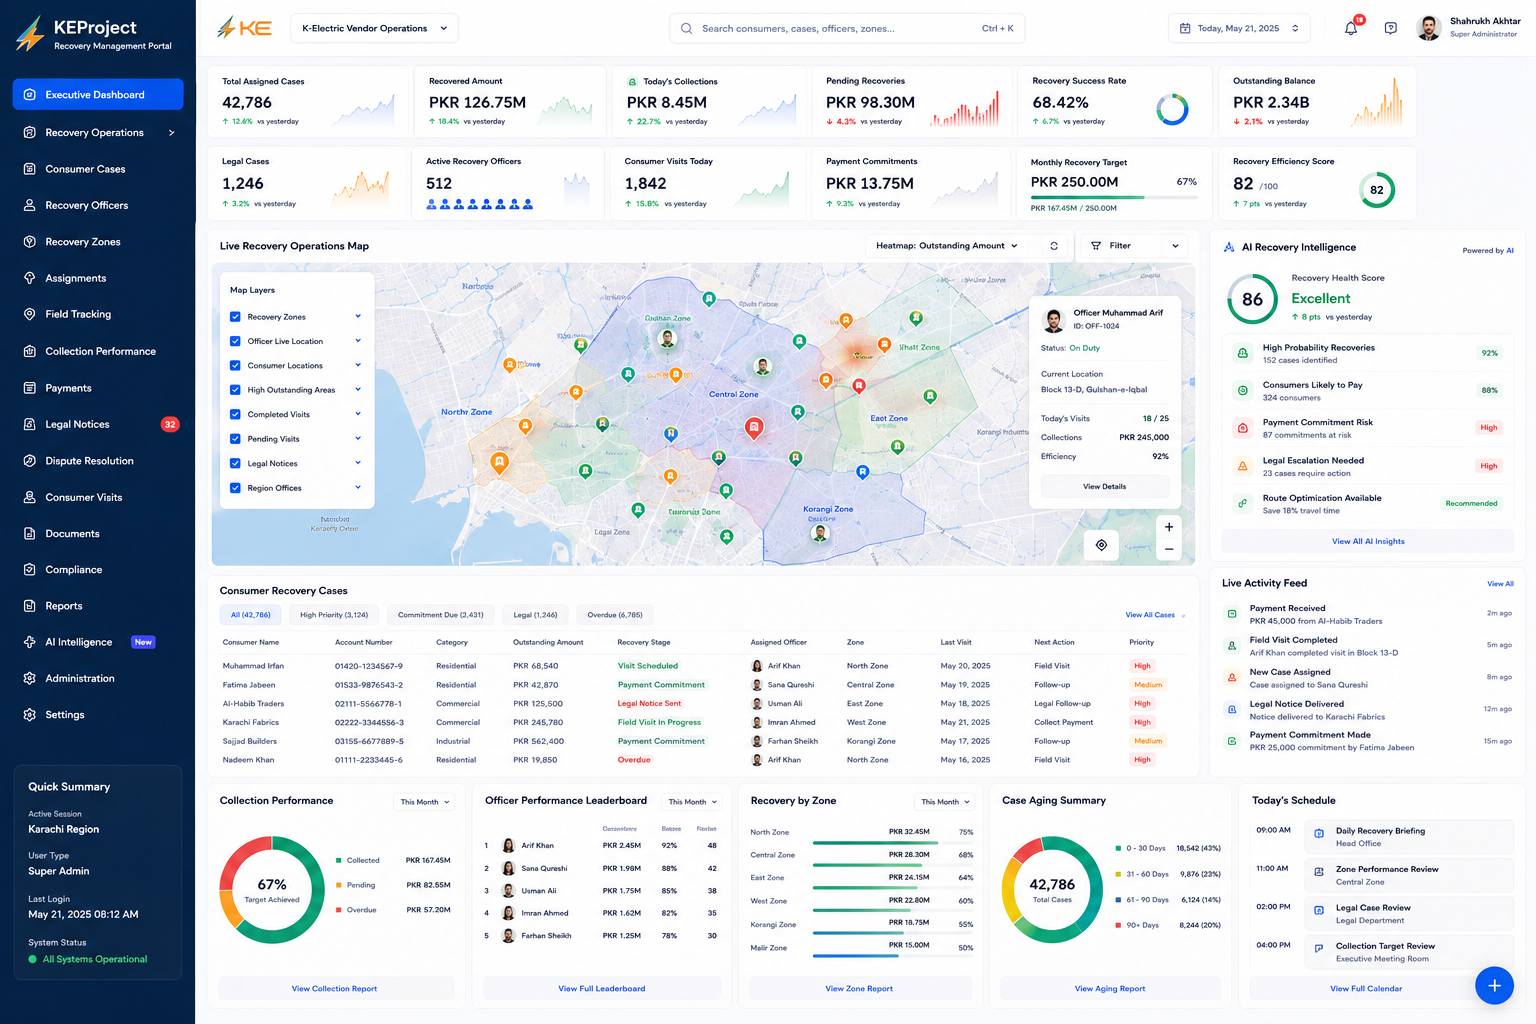
Task: Click View Details on officer card
Action: 1105,487
